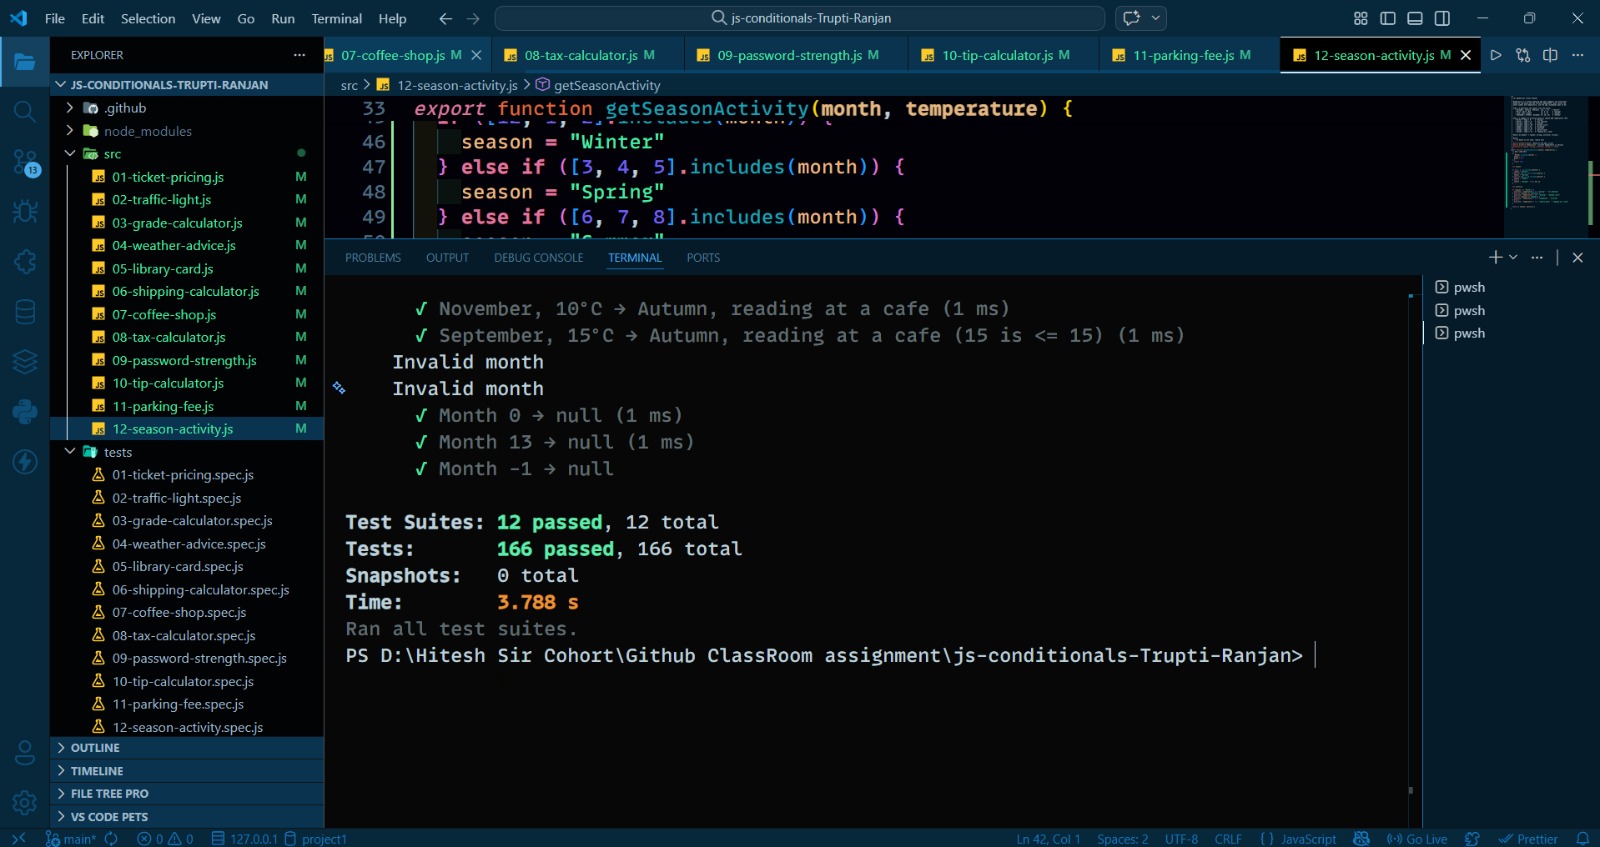Open the Run and Debug view
1600x847 pixels.
tap(25, 212)
